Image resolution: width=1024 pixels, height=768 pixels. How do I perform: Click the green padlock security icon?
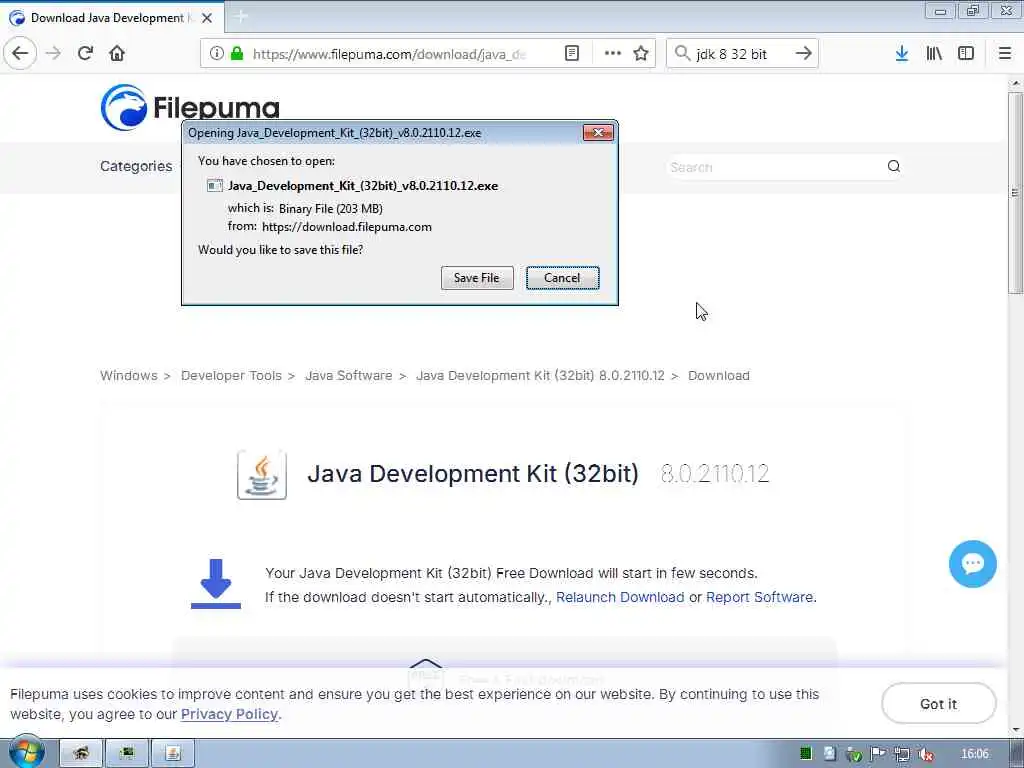237,54
